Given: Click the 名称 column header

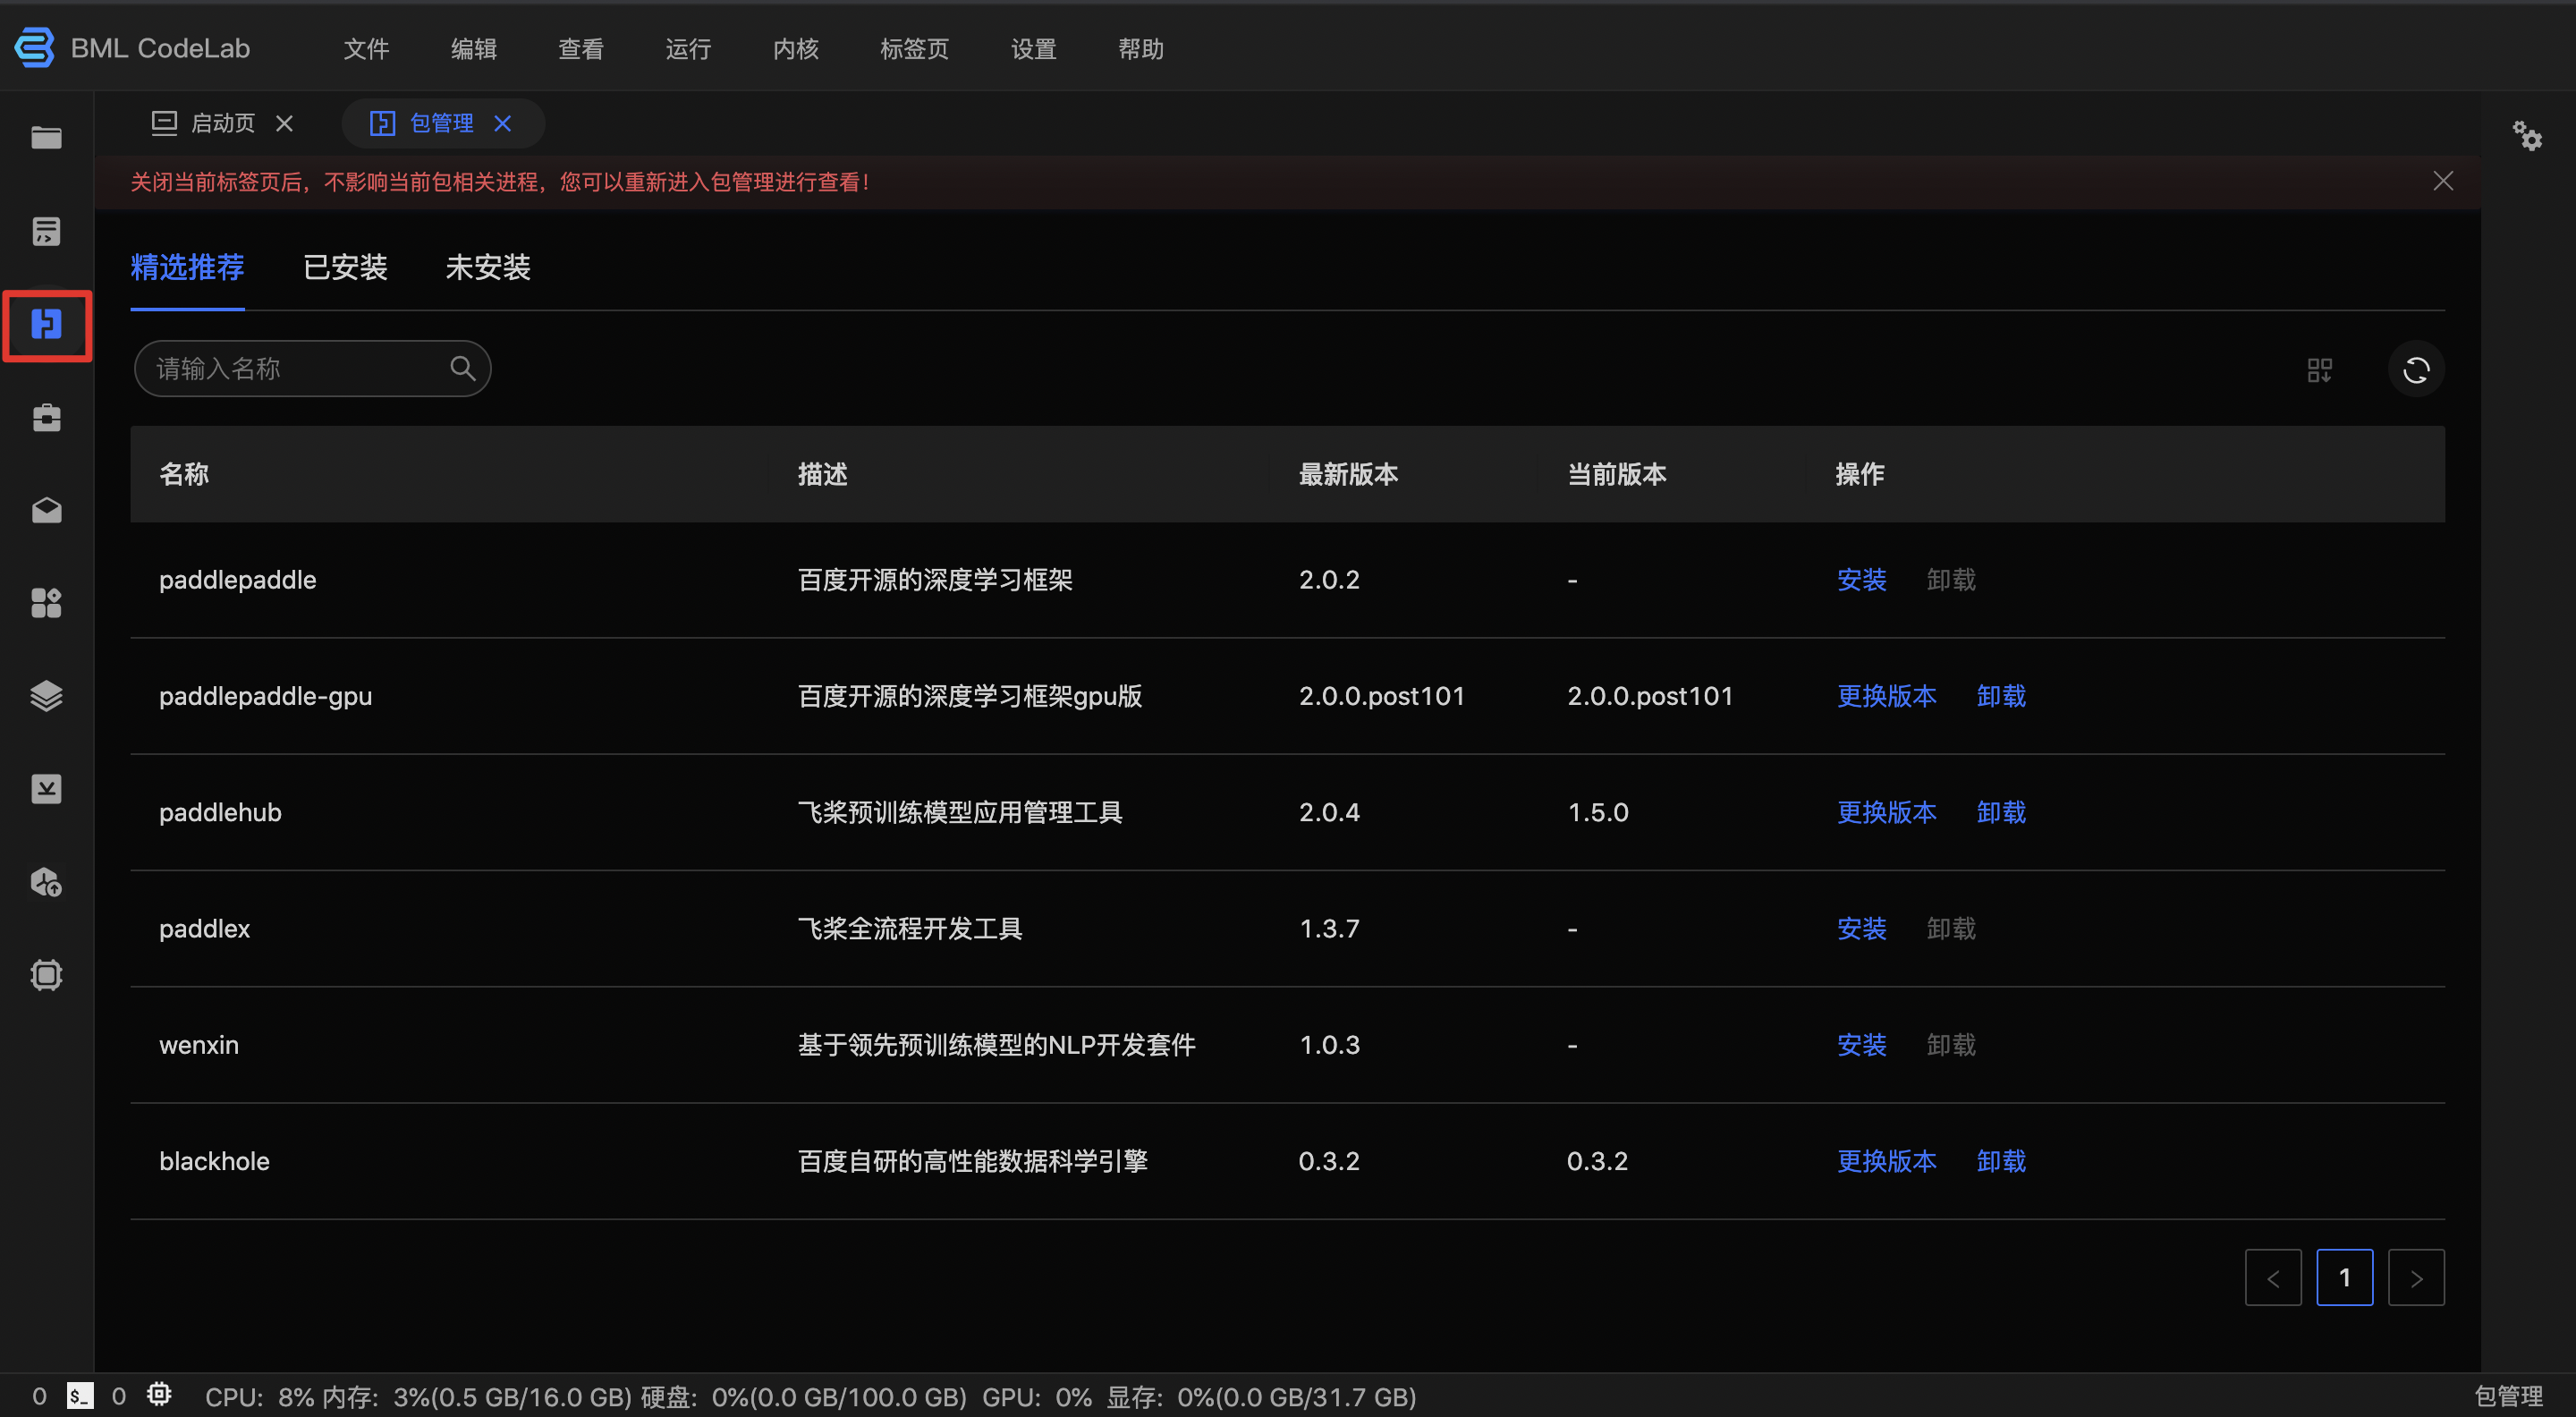Looking at the screenshot, I should [184, 474].
